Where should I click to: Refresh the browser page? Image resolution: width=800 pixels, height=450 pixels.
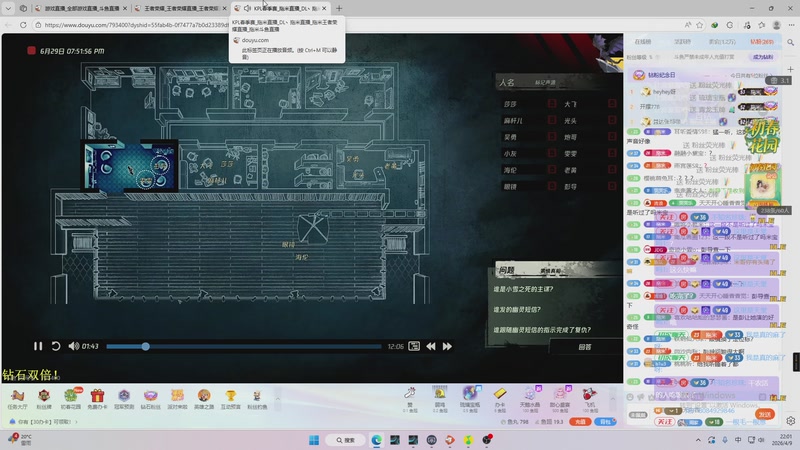coord(23,24)
